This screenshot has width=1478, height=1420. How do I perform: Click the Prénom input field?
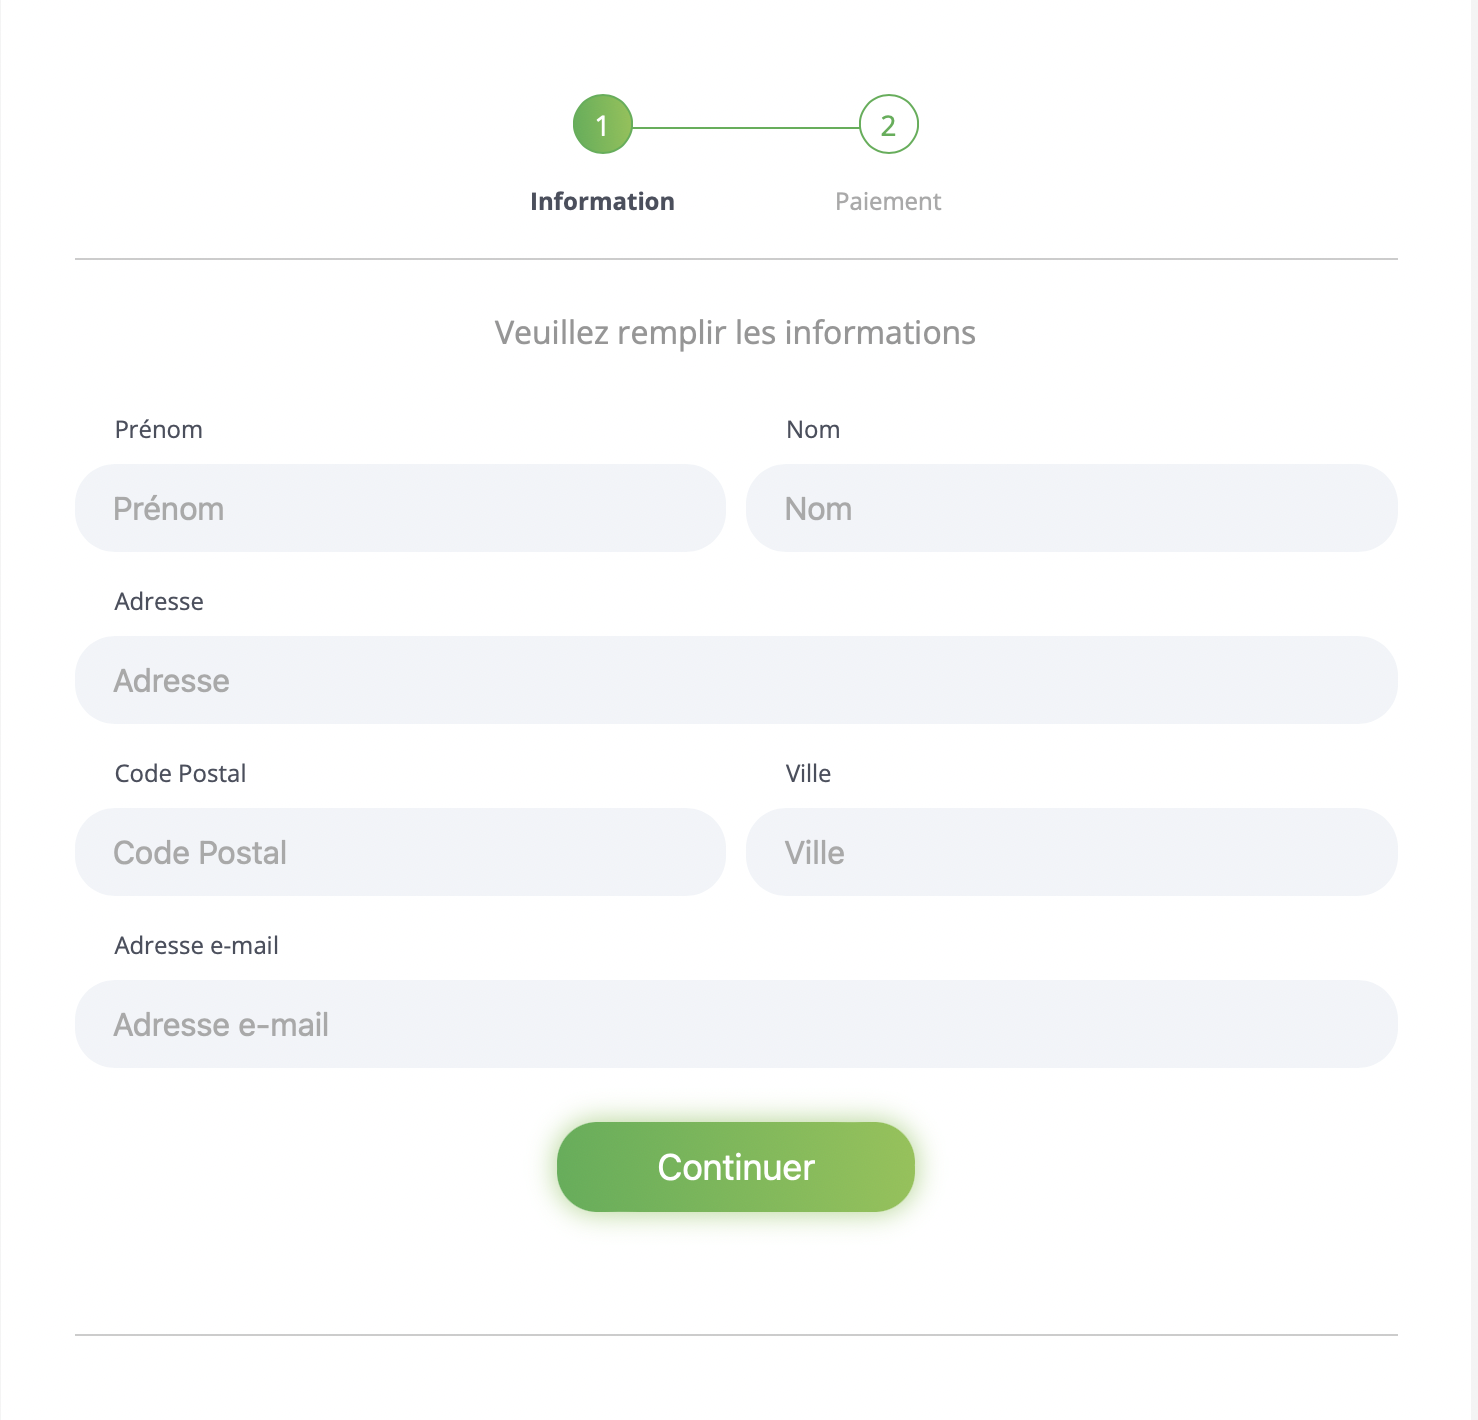pos(400,508)
